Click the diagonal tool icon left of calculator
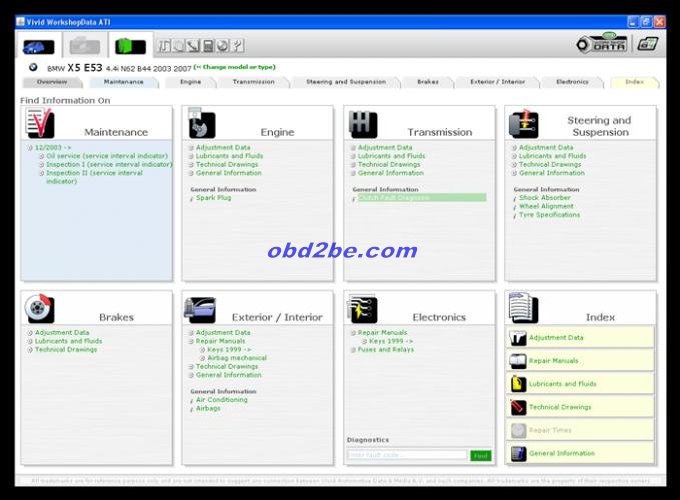This screenshot has height=500, width=680. point(194,46)
